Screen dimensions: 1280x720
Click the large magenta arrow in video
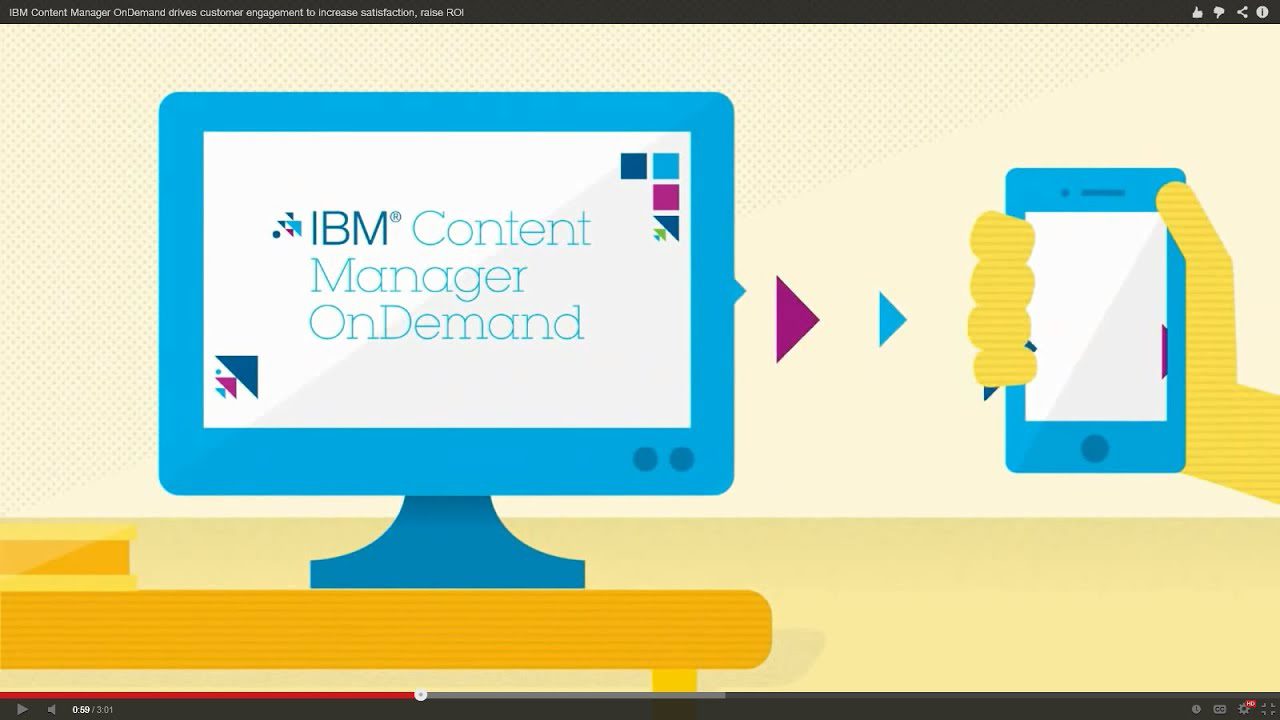(796, 320)
